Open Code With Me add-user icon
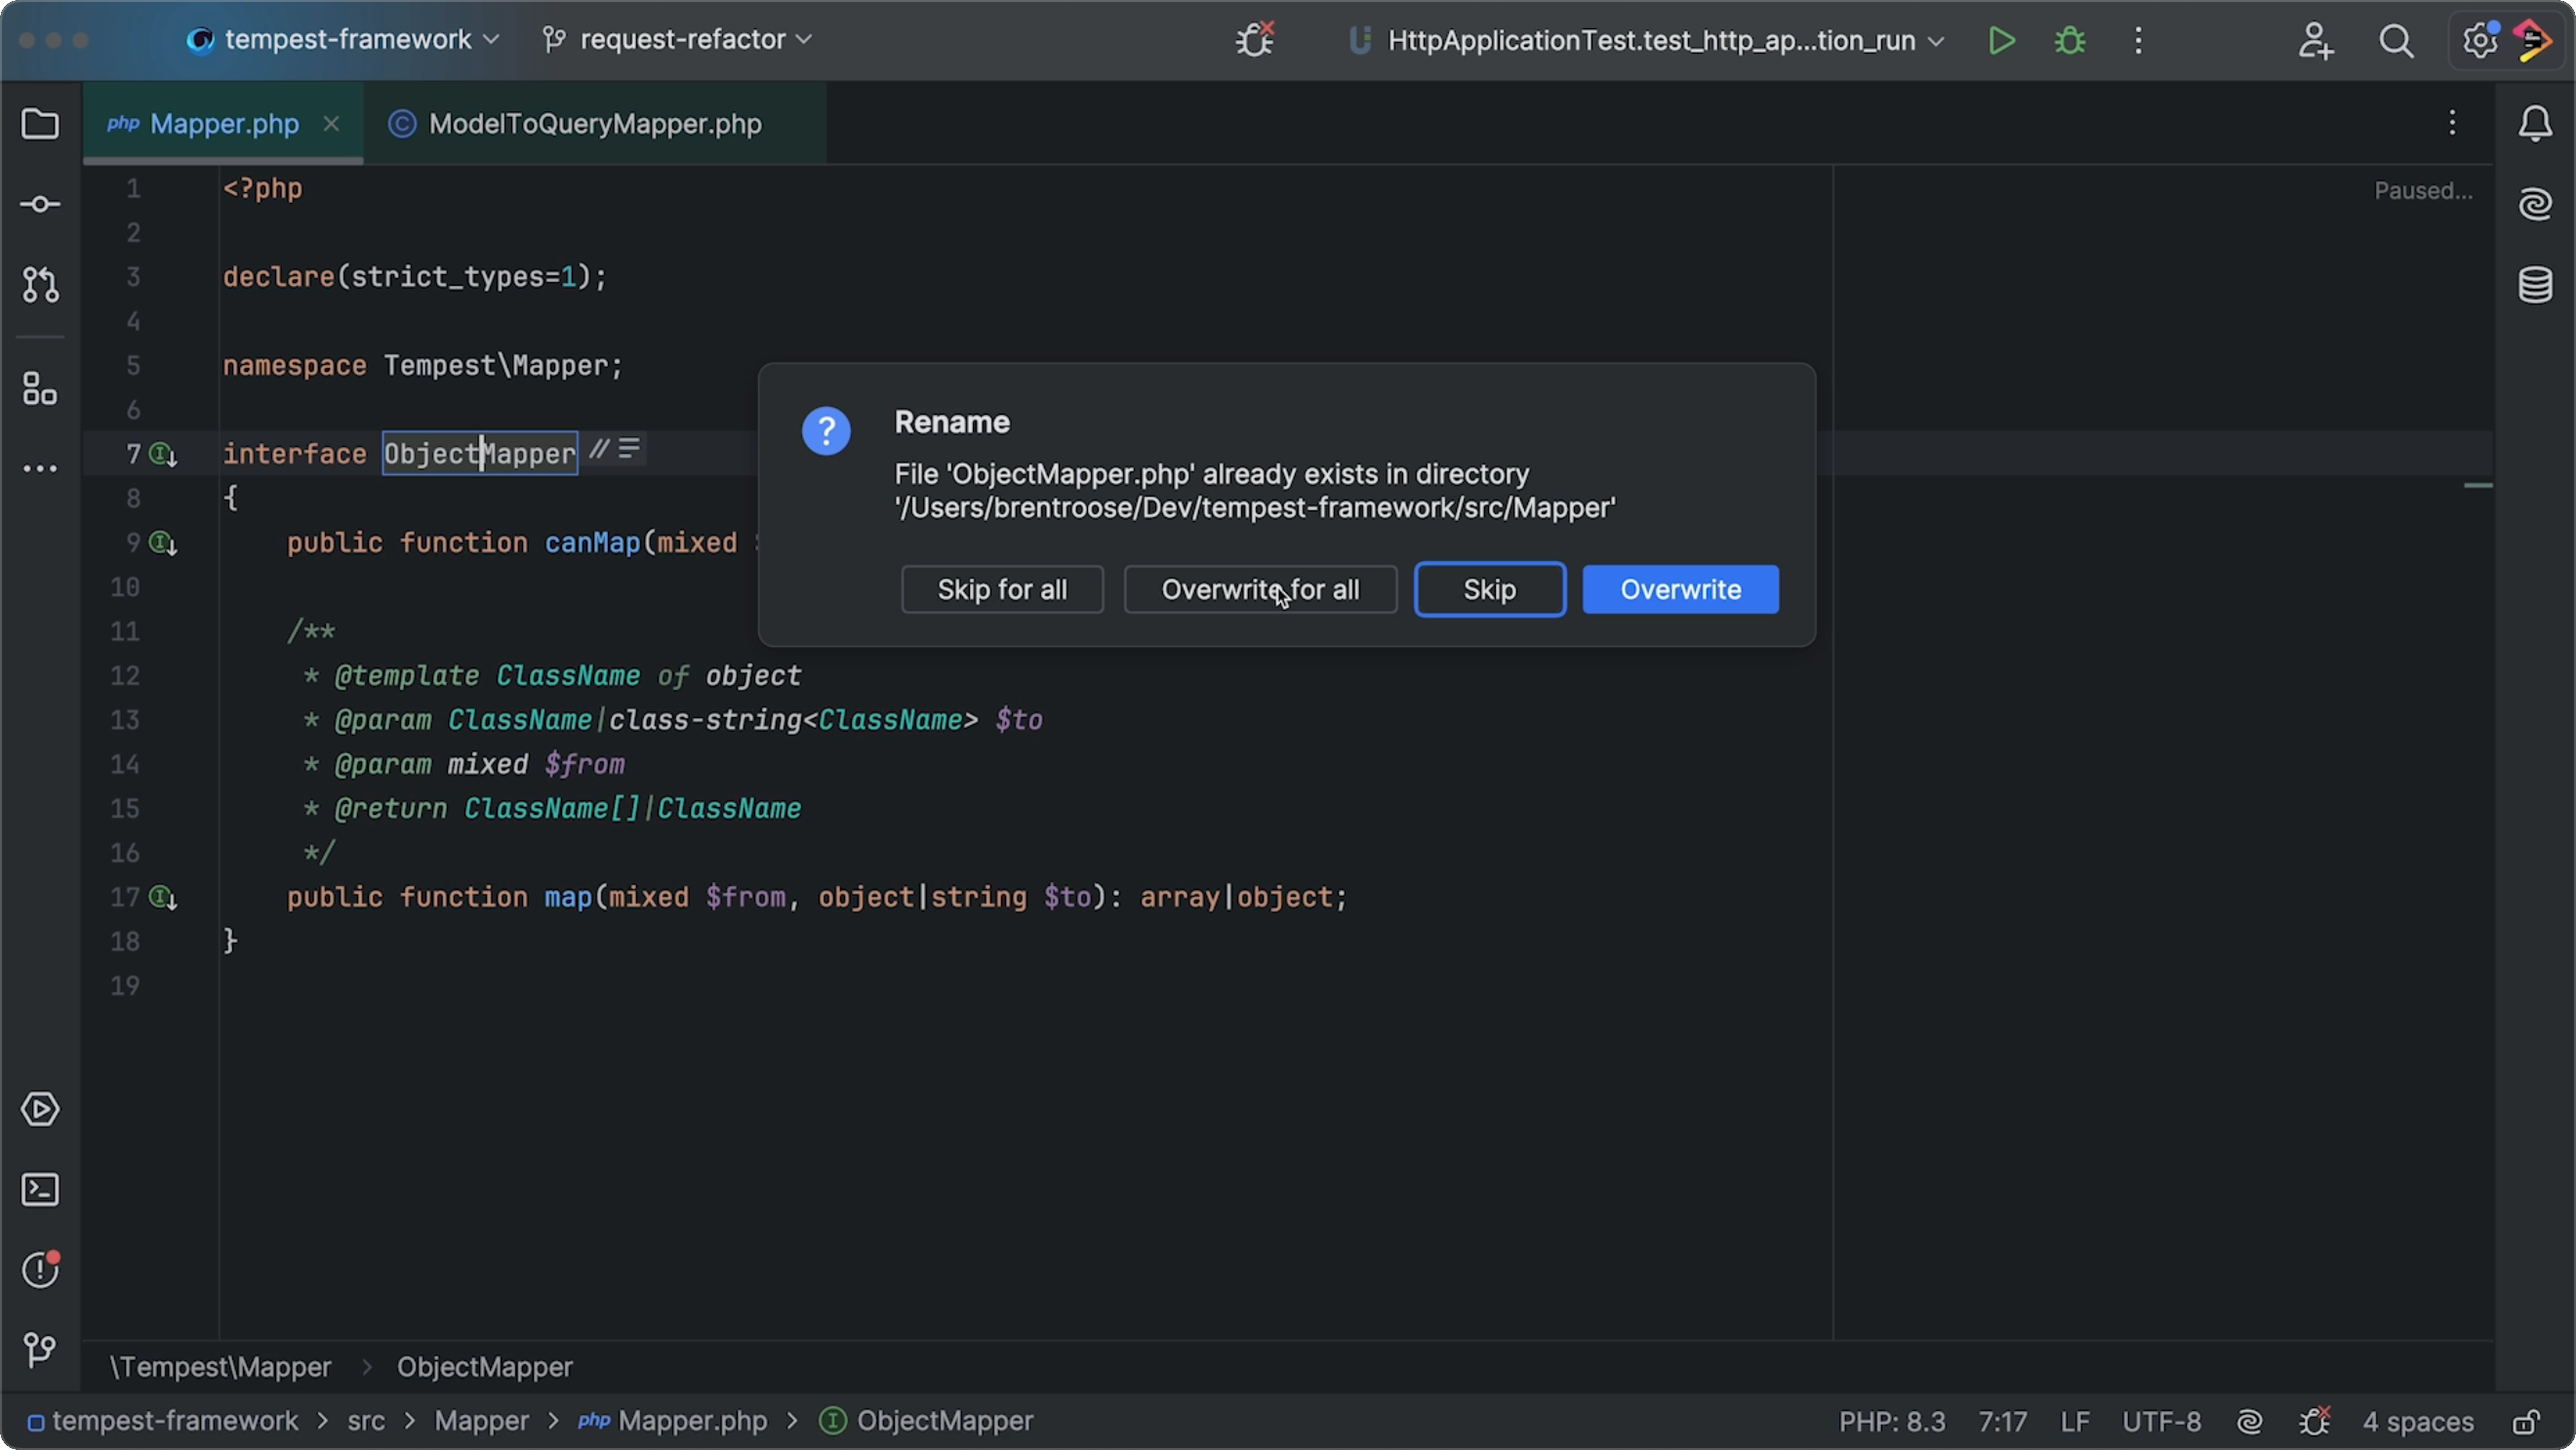 point(2315,41)
